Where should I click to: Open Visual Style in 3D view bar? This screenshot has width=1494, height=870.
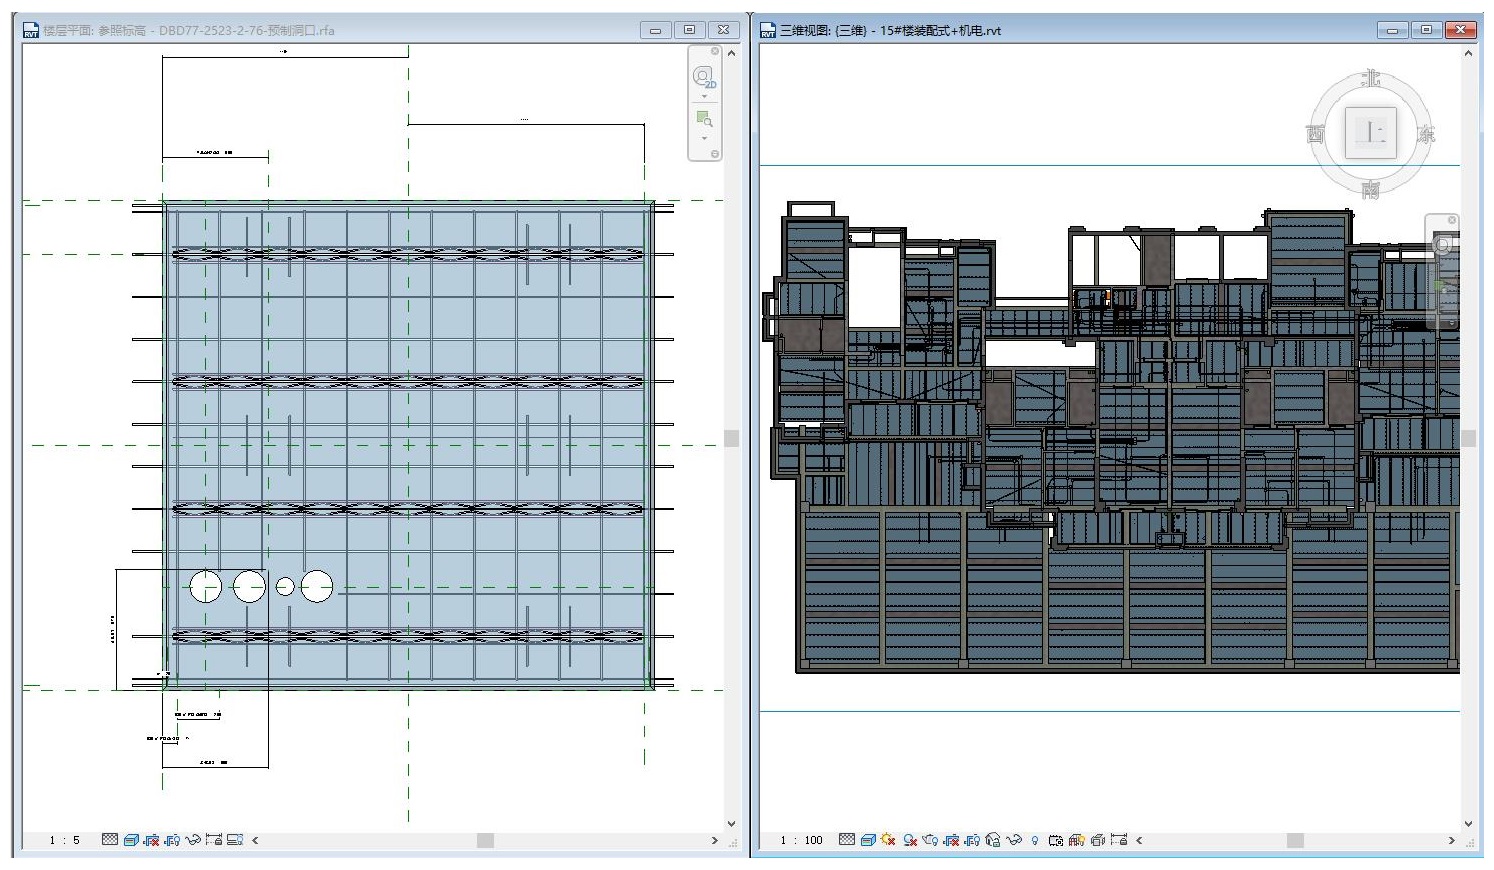point(868,840)
